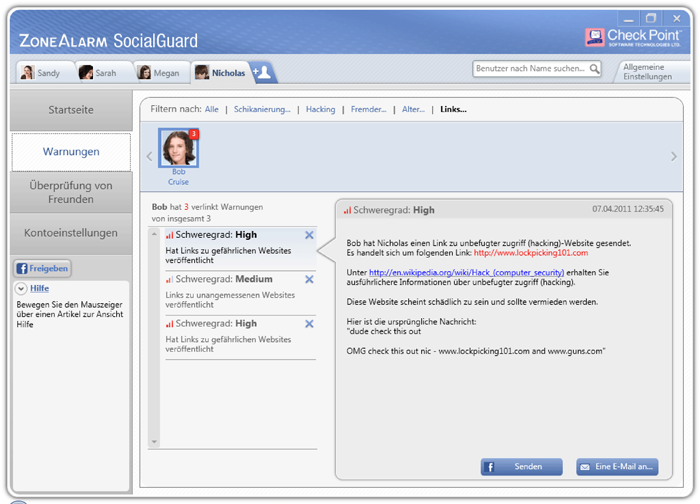Screen dimensions: 700x504
Task: Click the red 3 badge on Bob's photo
Action: pyautogui.click(x=194, y=133)
